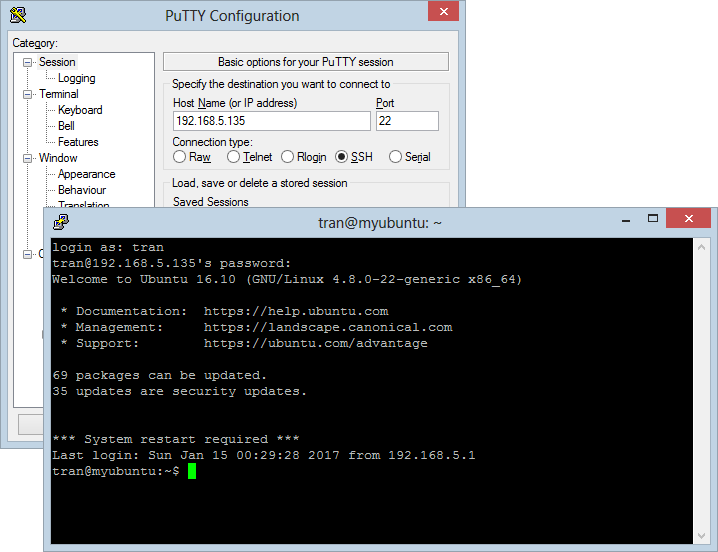Open the Terminal category
718x552 pixels.
(x=59, y=94)
